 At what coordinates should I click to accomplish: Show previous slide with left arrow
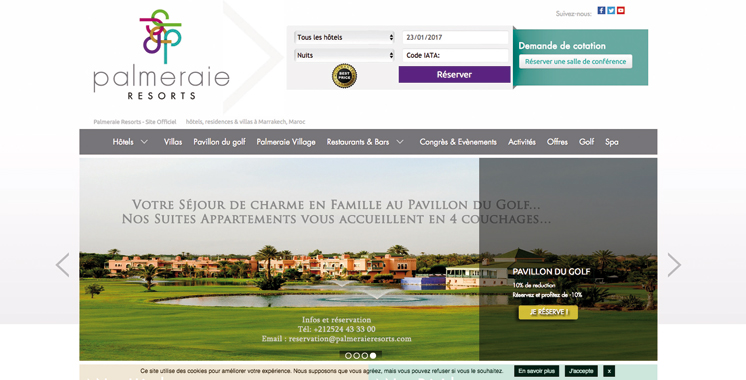pyautogui.click(x=62, y=265)
